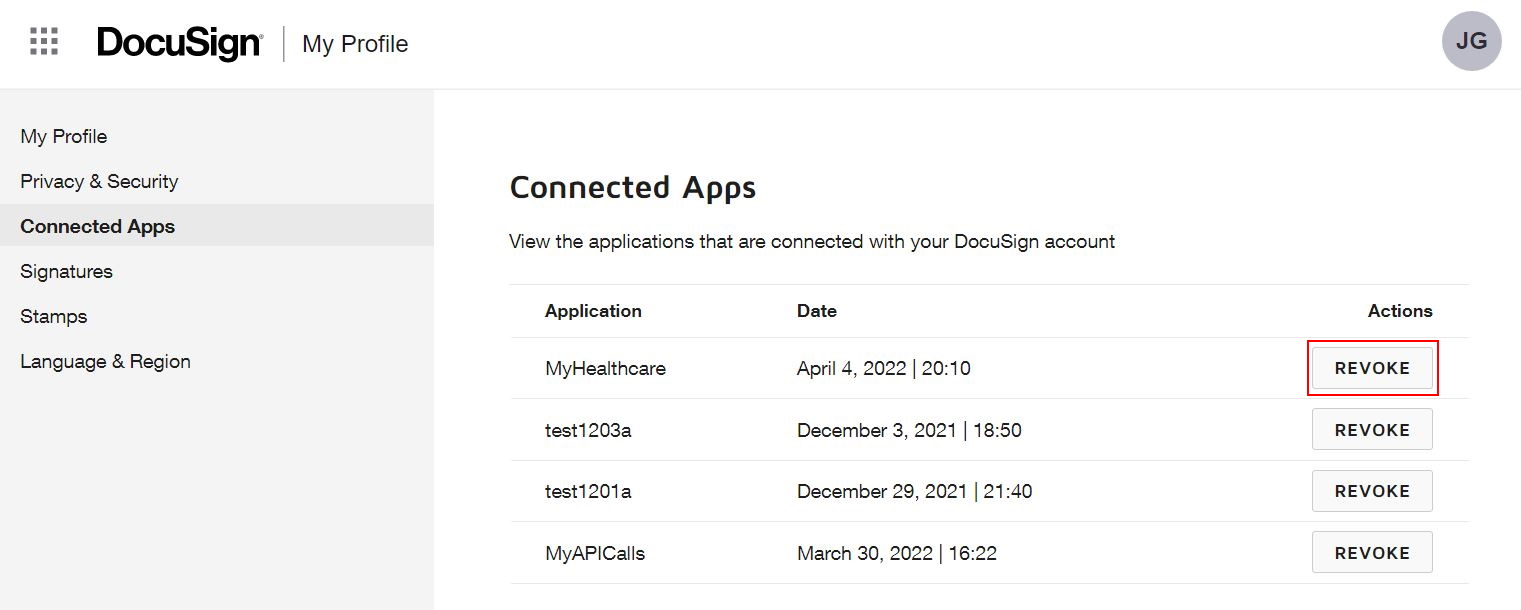
Task: Click the My Profile header title
Action: coord(355,44)
